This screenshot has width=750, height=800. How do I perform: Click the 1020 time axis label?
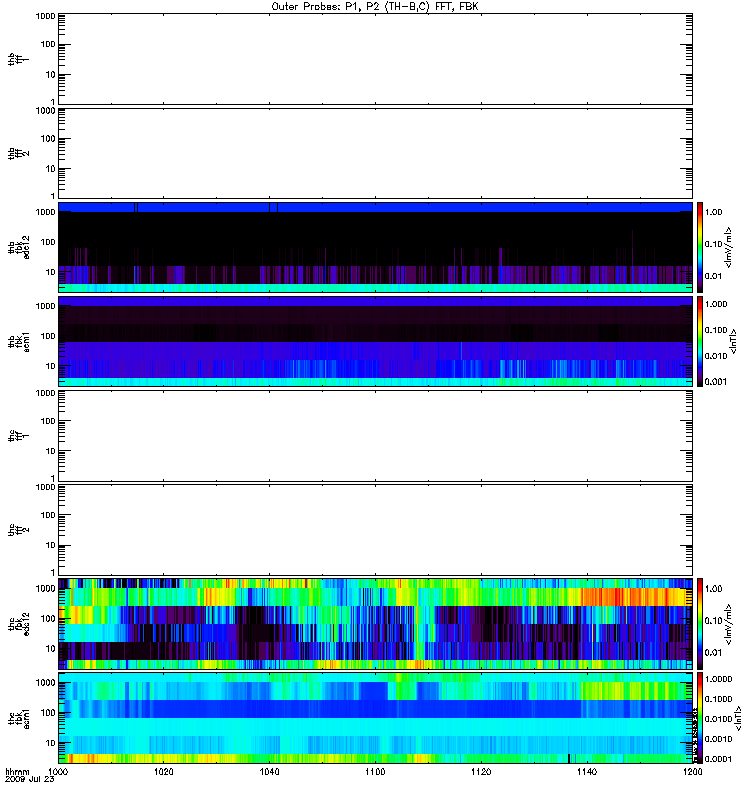(x=164, y=771)
